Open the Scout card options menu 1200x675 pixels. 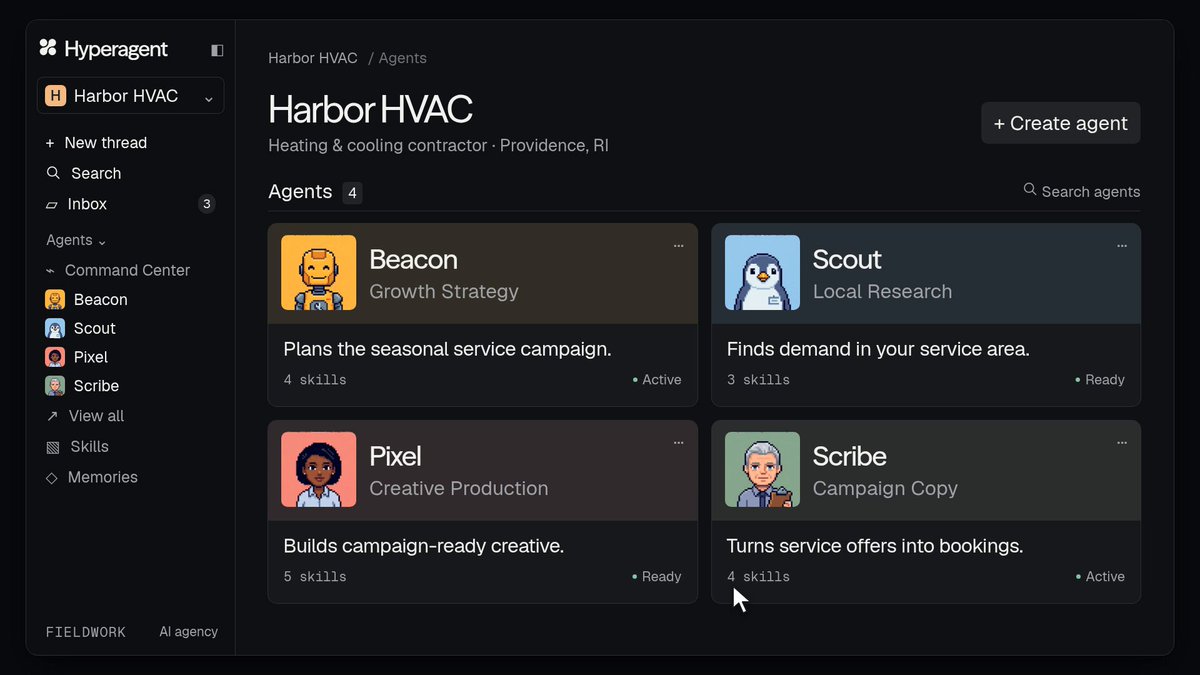click(1122, 245)
